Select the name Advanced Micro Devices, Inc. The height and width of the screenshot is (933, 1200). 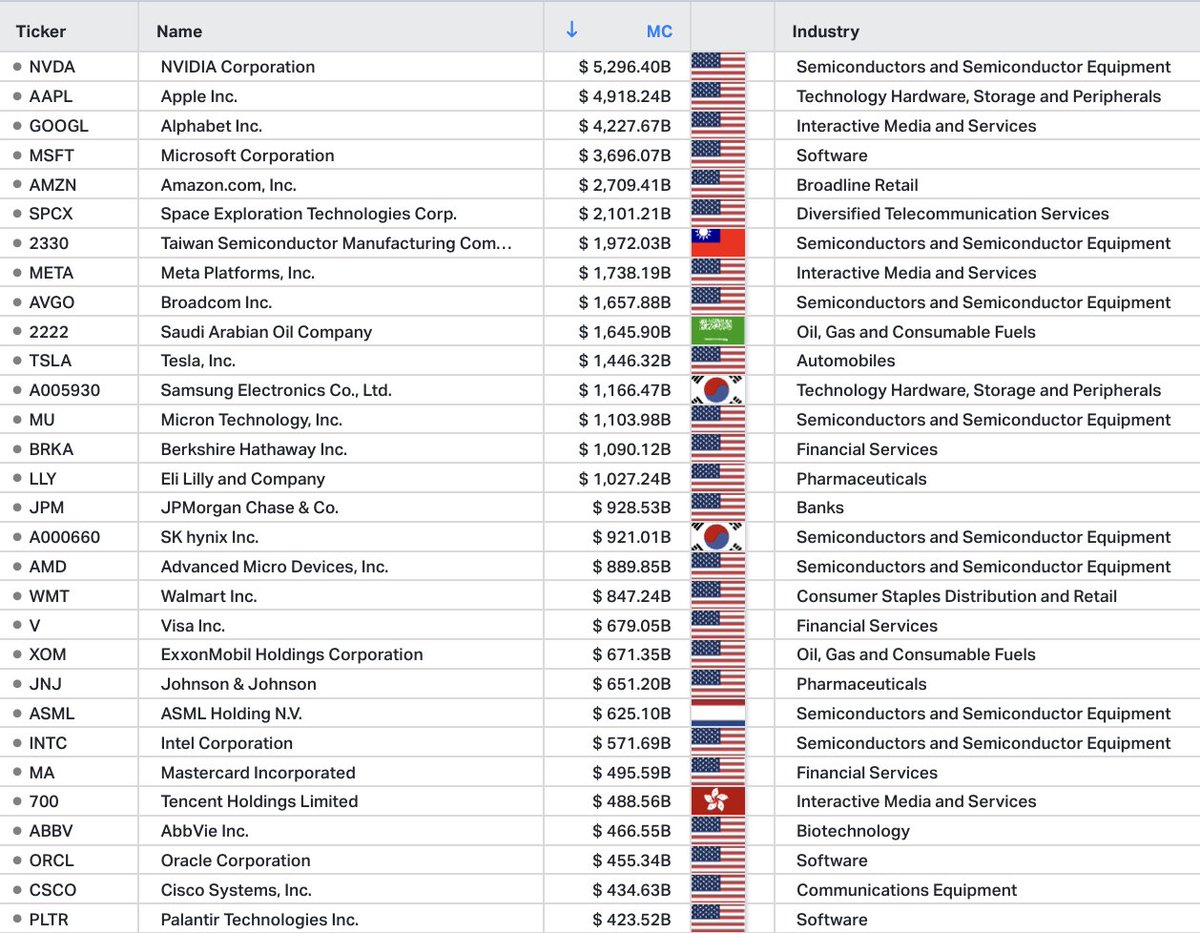click(274, 566)
